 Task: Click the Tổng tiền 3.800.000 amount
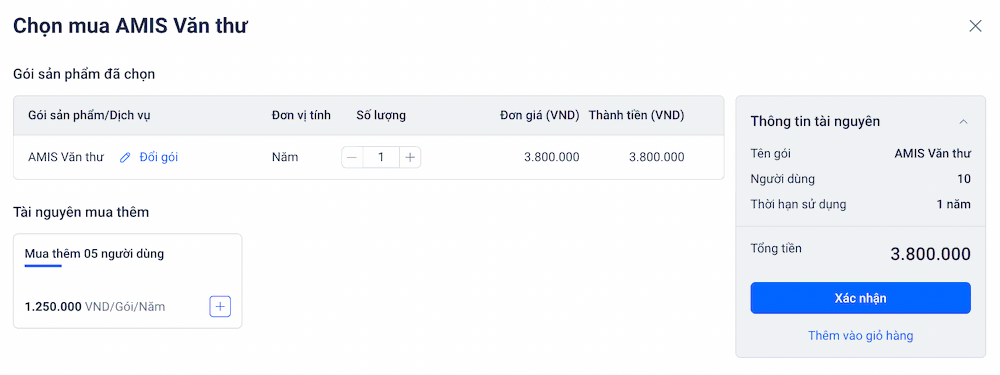(930, 254)
